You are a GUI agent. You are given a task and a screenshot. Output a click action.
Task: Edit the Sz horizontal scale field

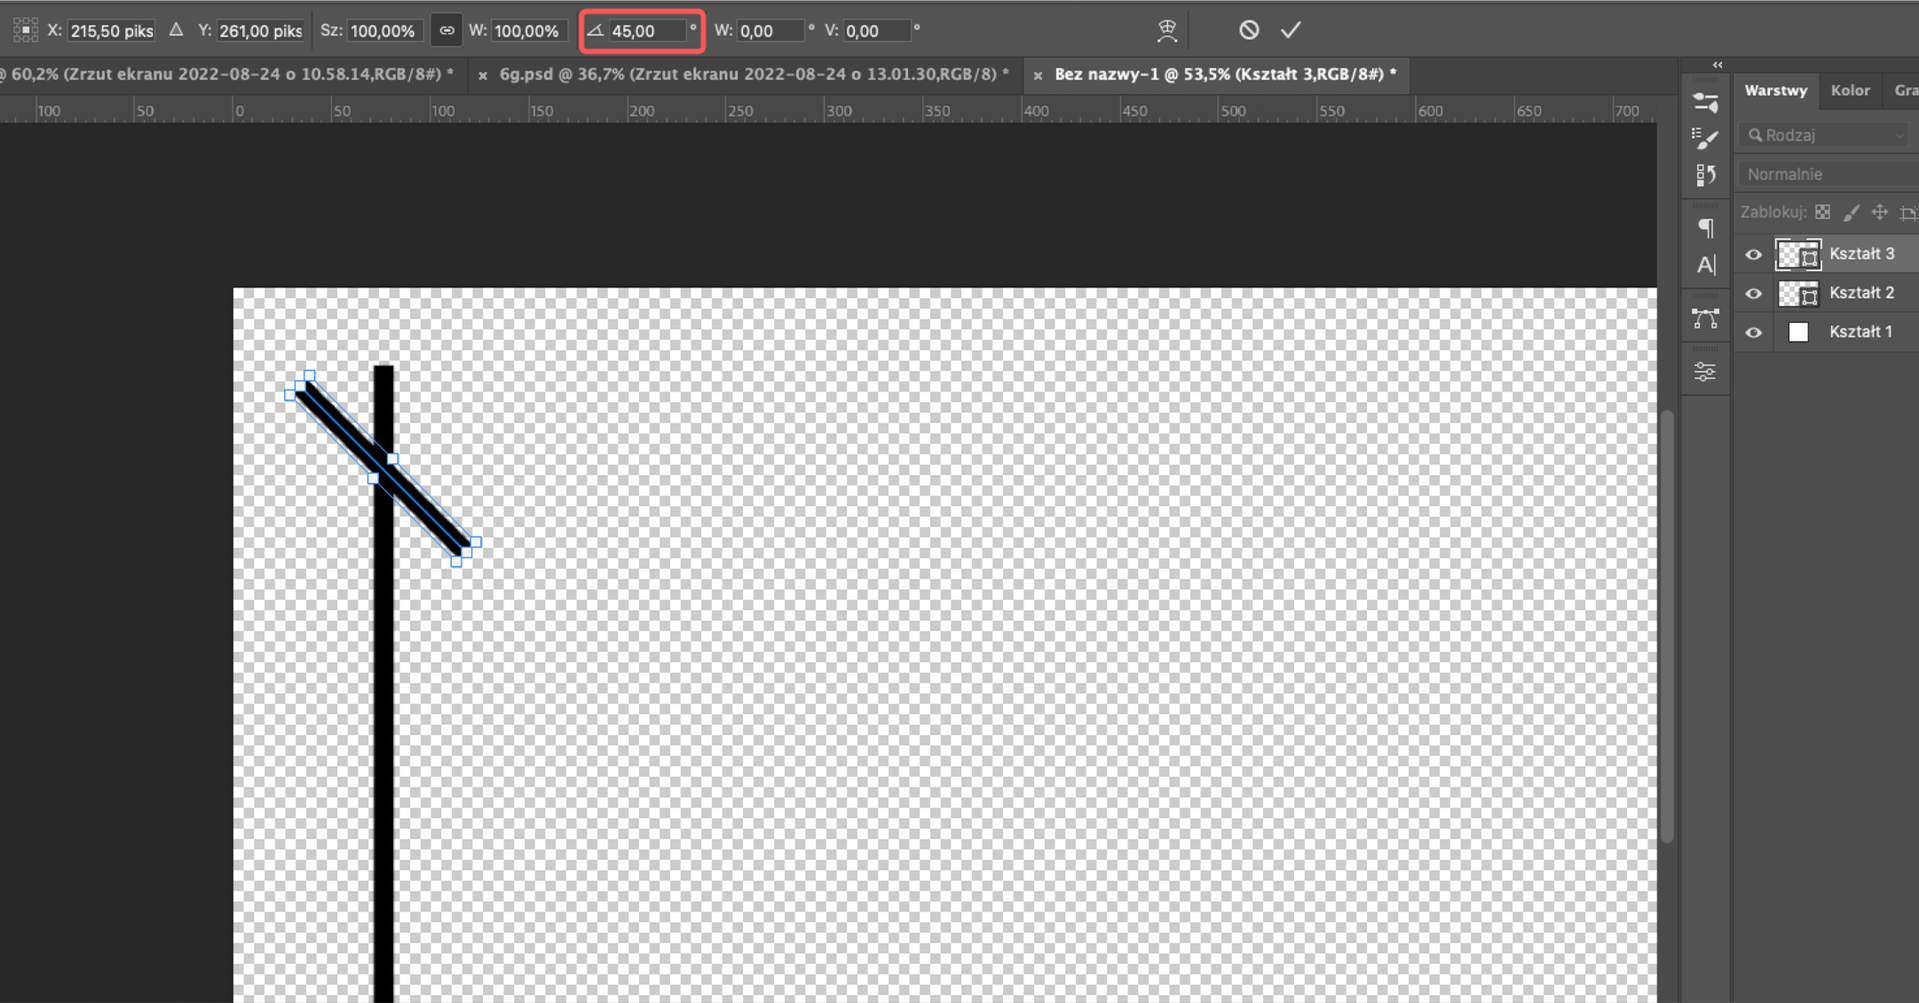click(385, 31)
